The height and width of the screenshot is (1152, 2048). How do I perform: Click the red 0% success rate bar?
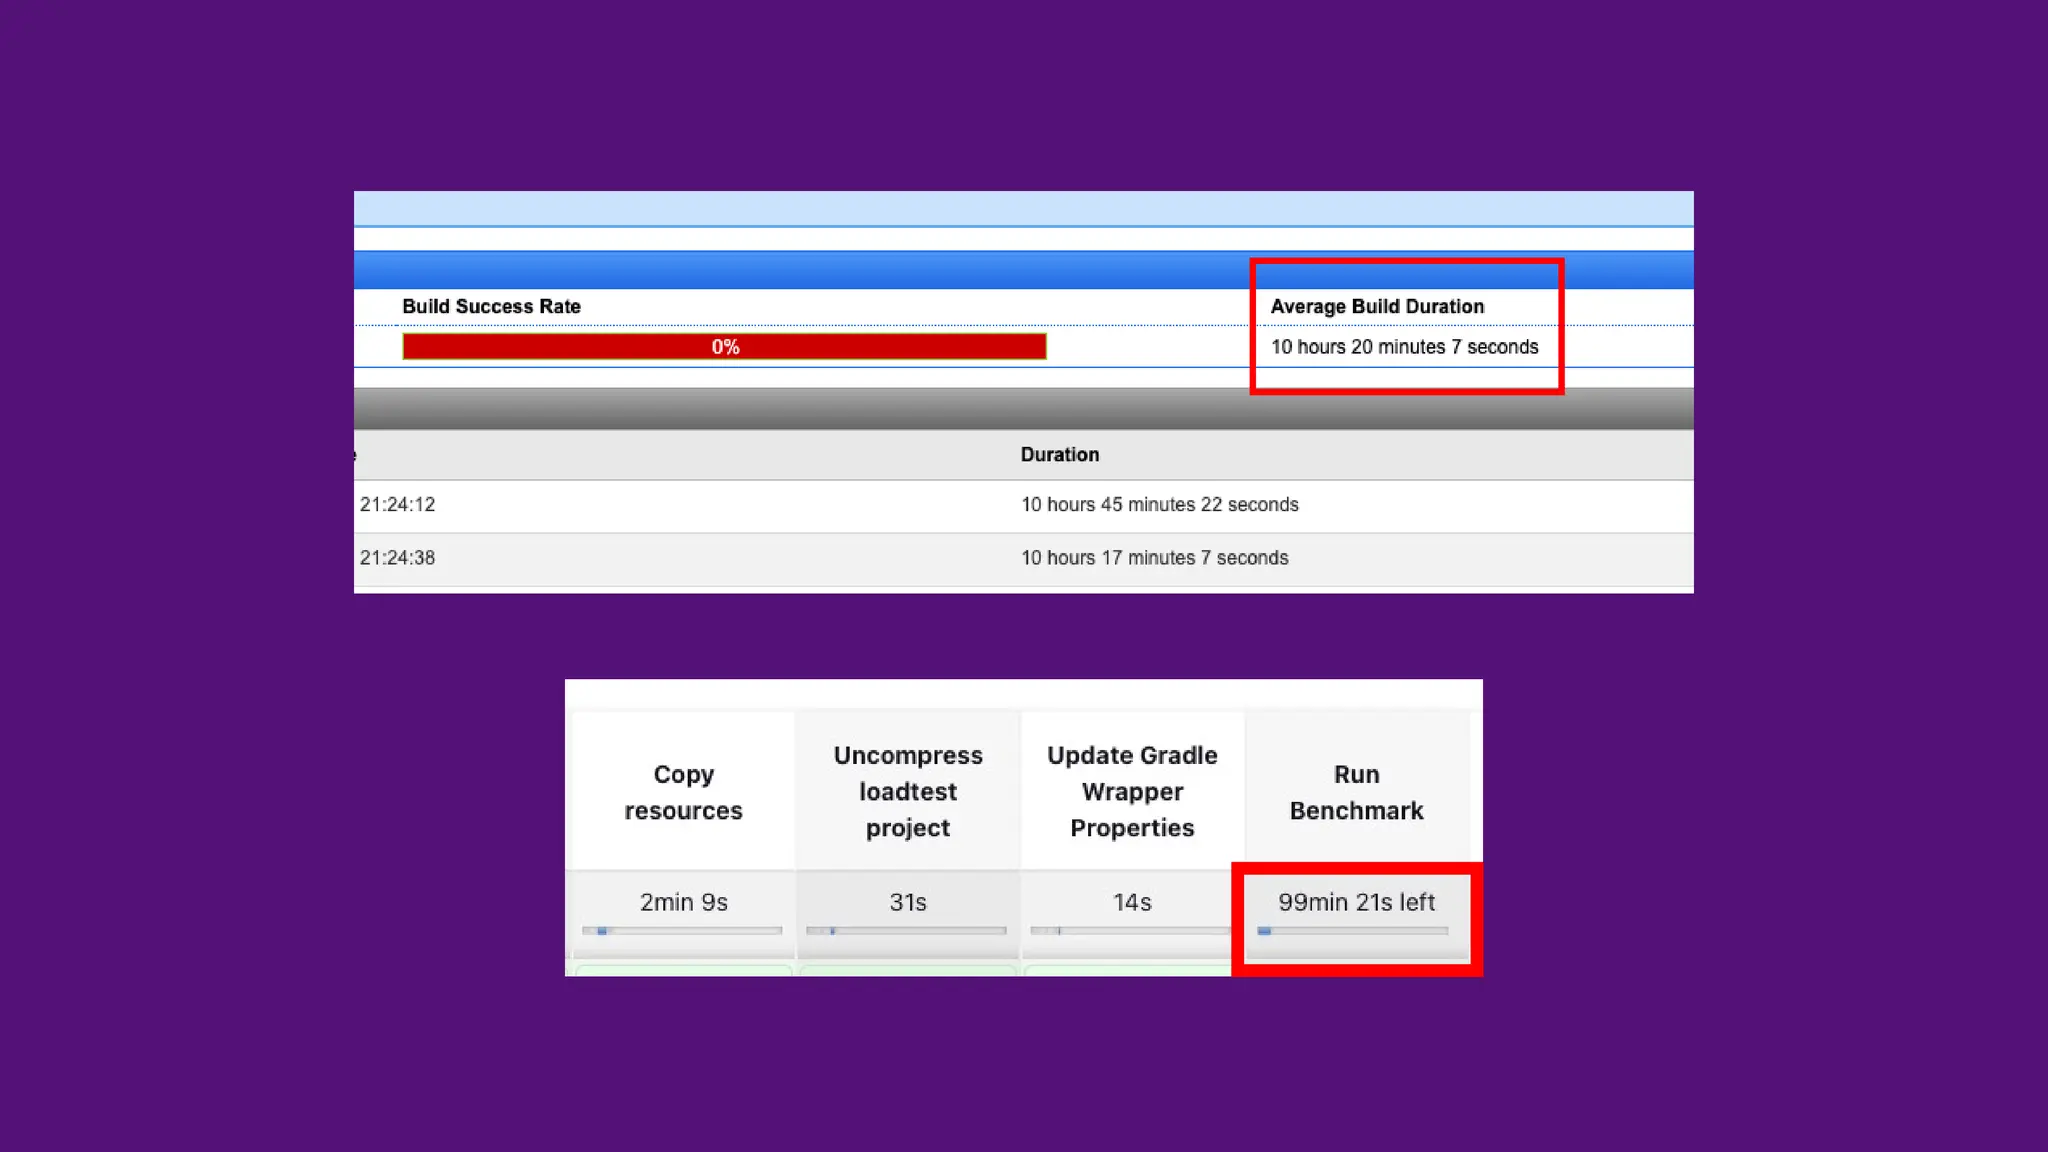coord(724,347)
